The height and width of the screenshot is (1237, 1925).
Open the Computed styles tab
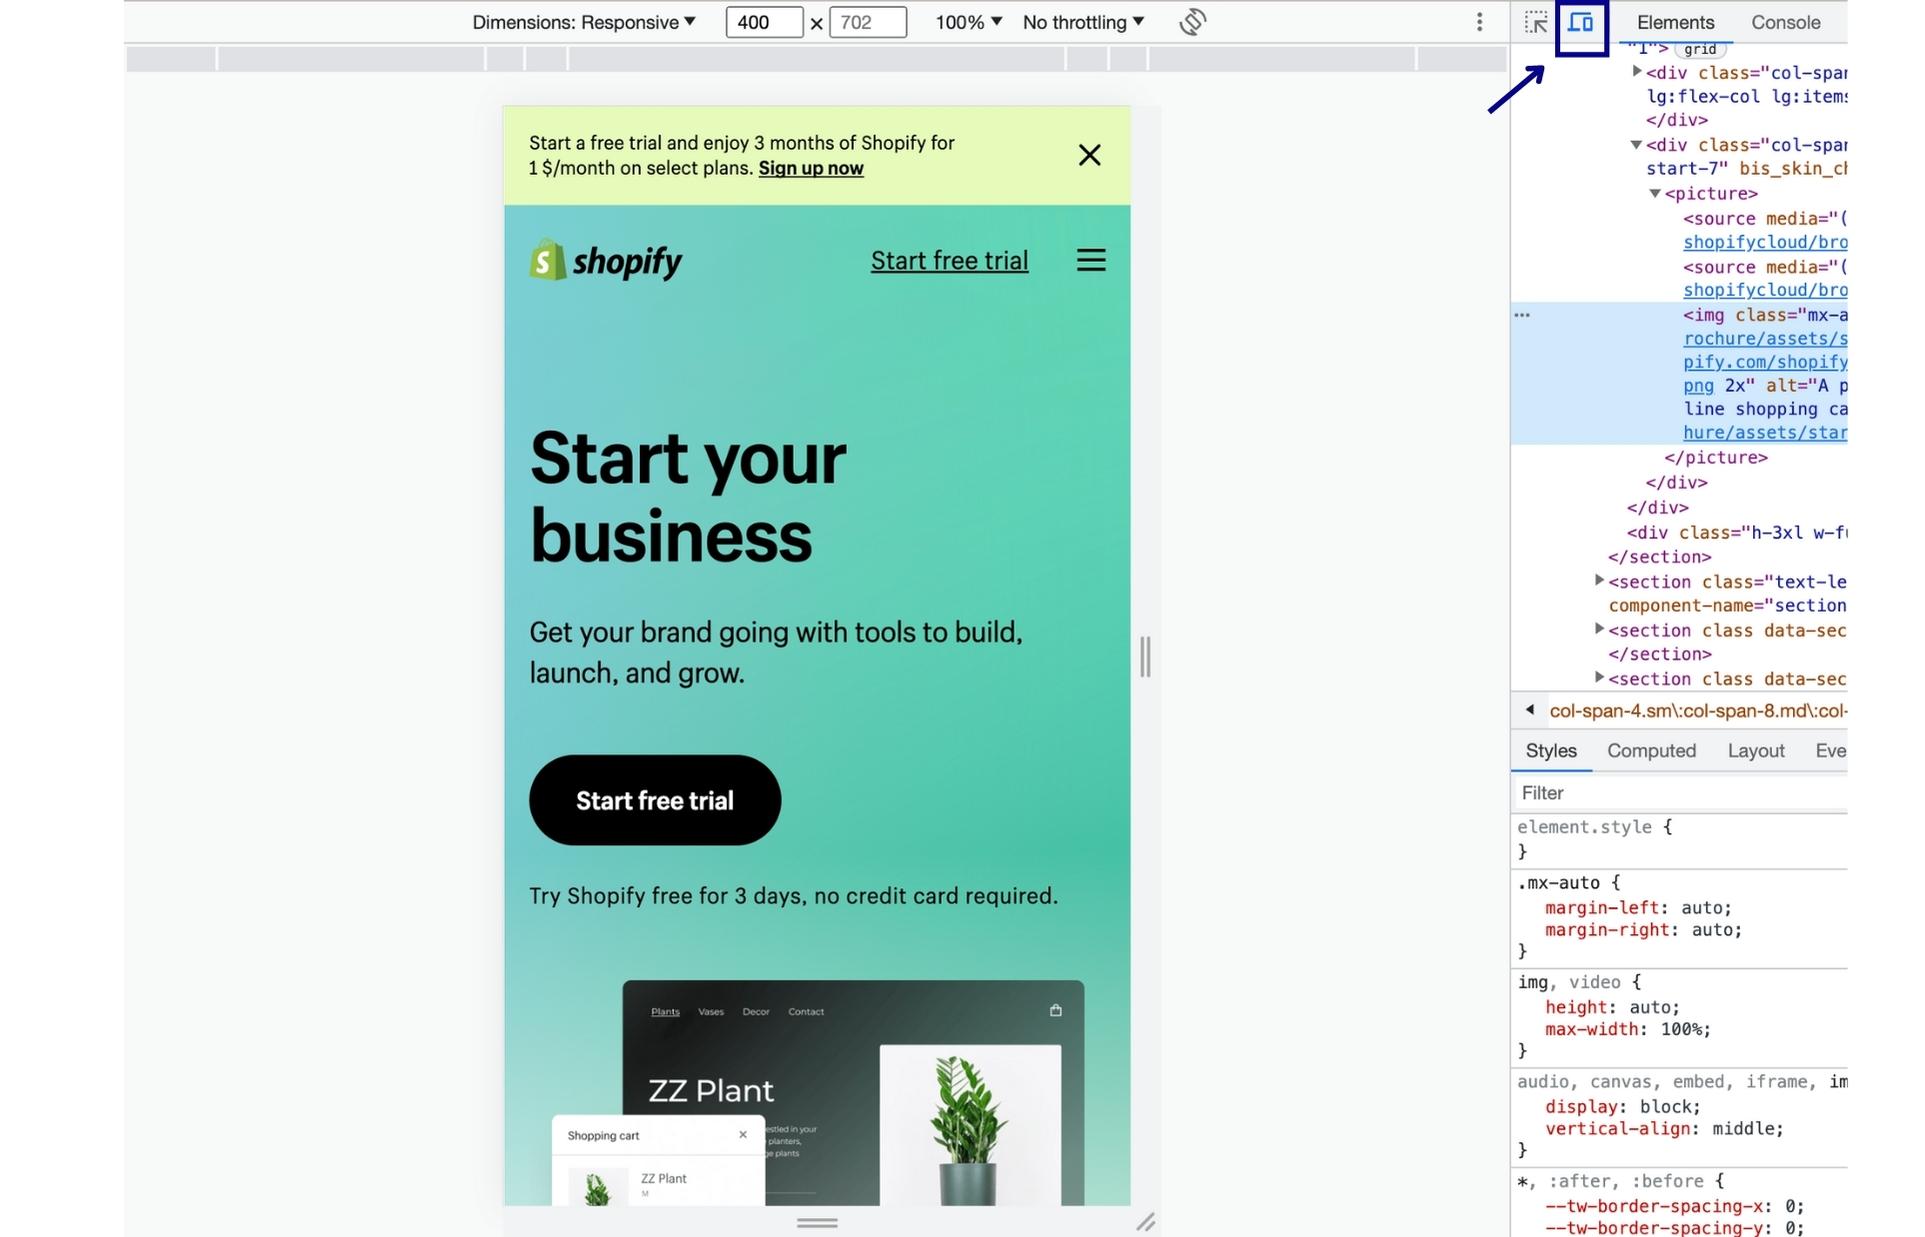1651,751
